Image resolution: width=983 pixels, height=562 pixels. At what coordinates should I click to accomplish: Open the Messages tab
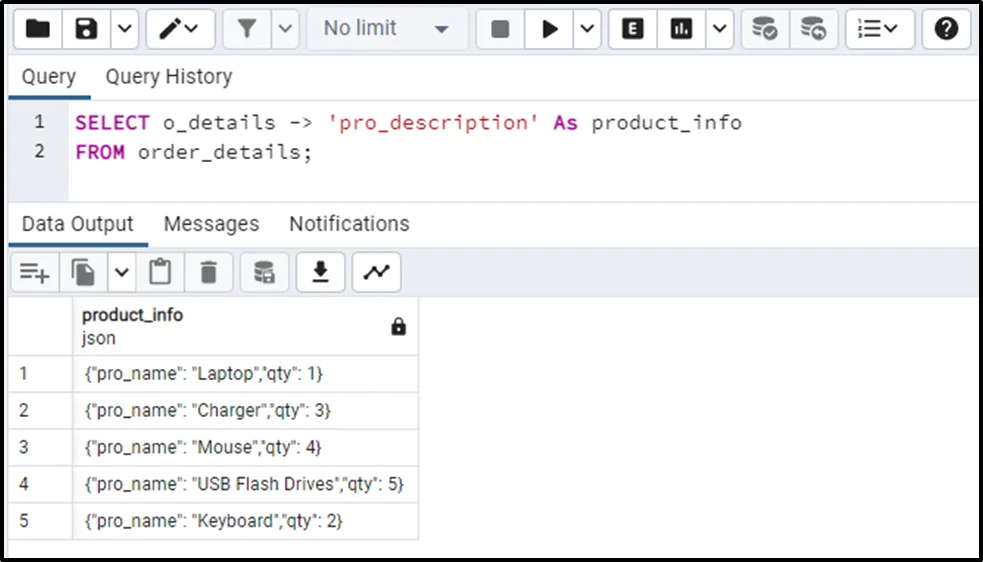point(211,224)
